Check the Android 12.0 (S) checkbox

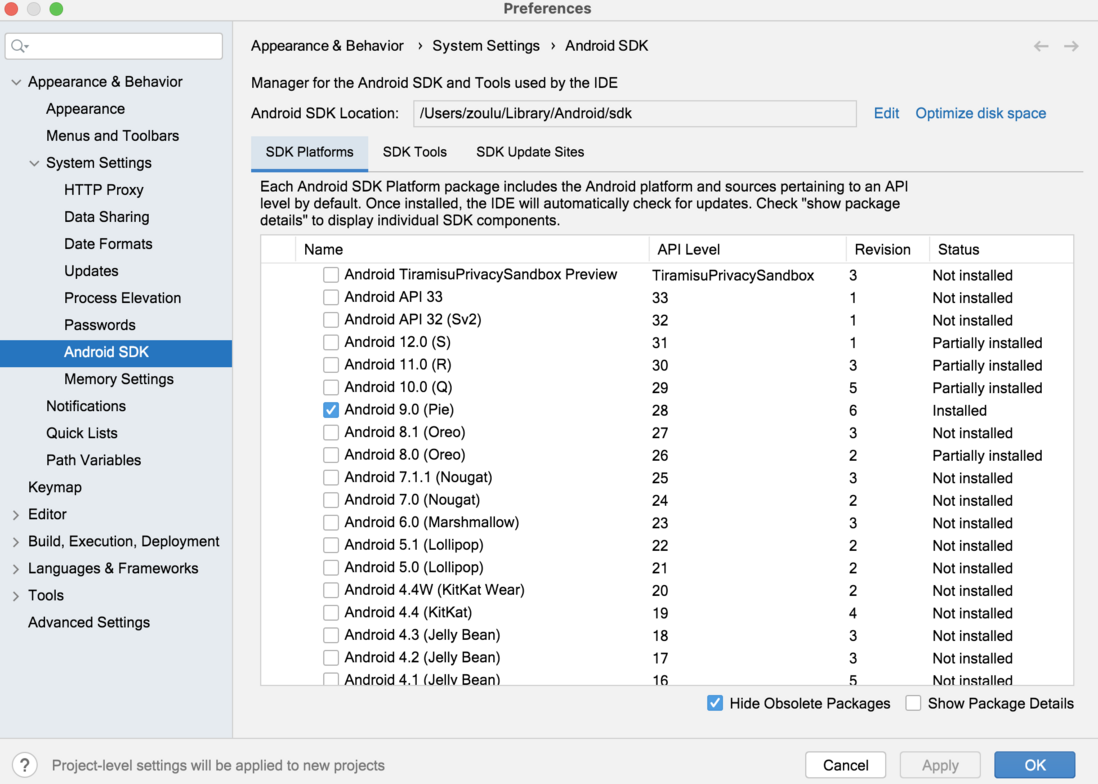[x=331, y=342]
